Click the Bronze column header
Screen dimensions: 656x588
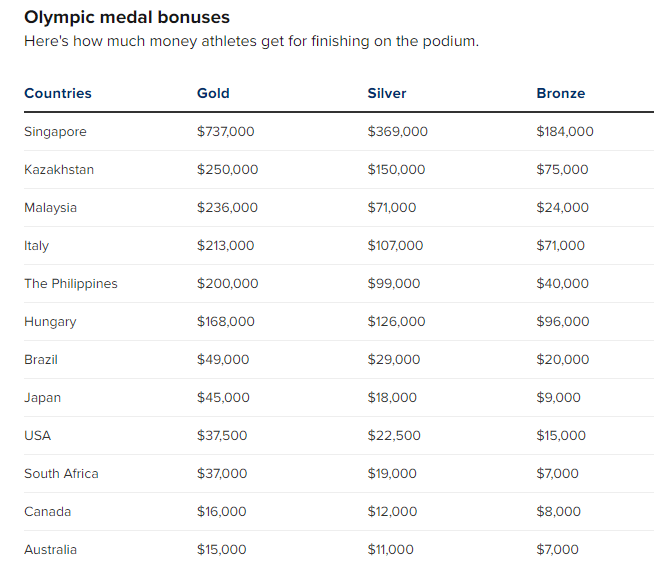click(x=561, y=93)
